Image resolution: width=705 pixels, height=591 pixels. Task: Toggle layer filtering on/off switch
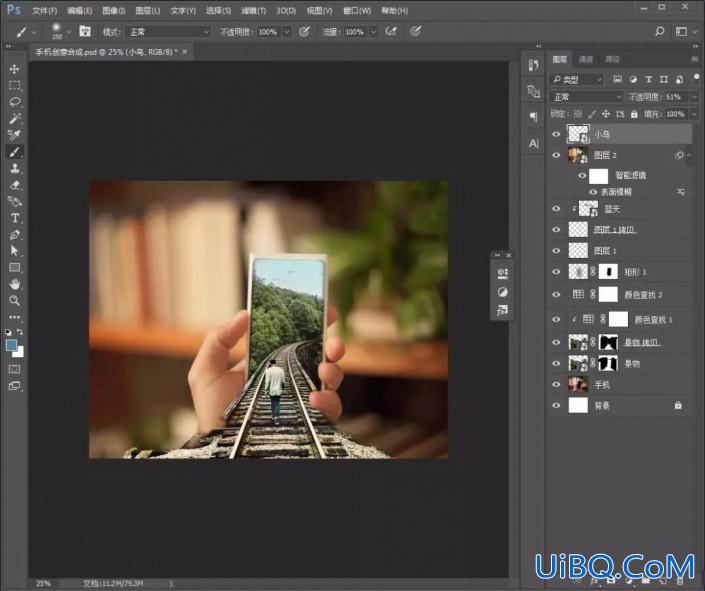click(x=696, y=77)
